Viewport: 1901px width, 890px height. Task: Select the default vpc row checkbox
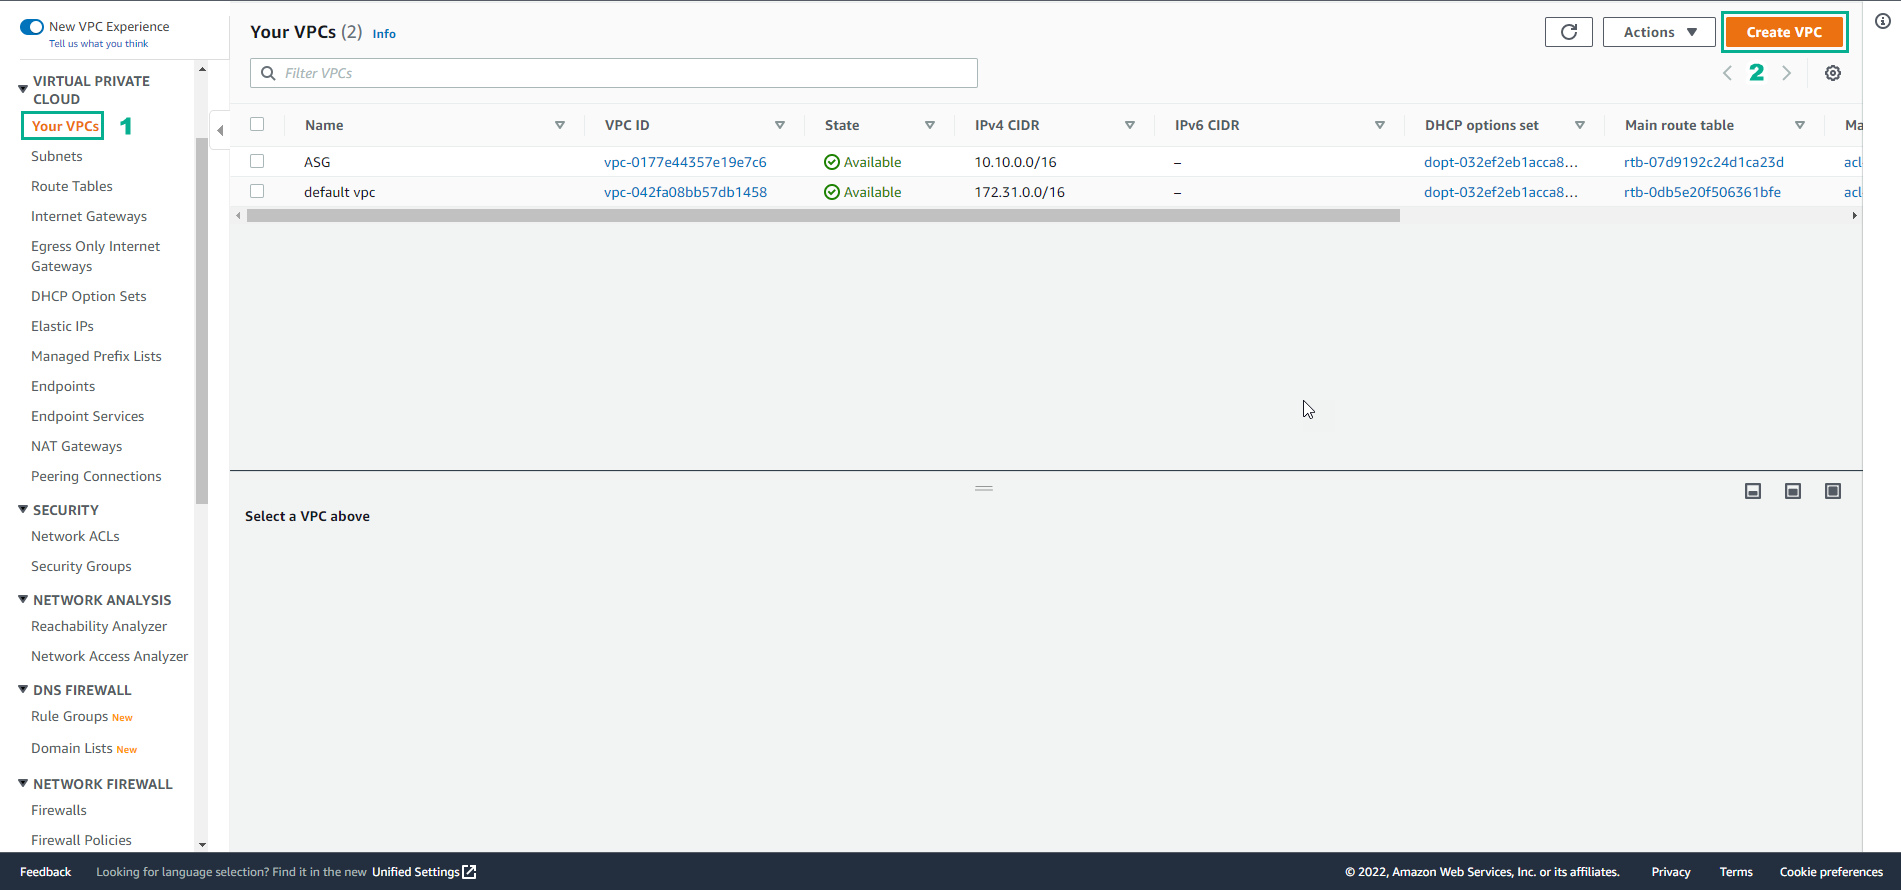pyautogui.click(x=257, y=191)
